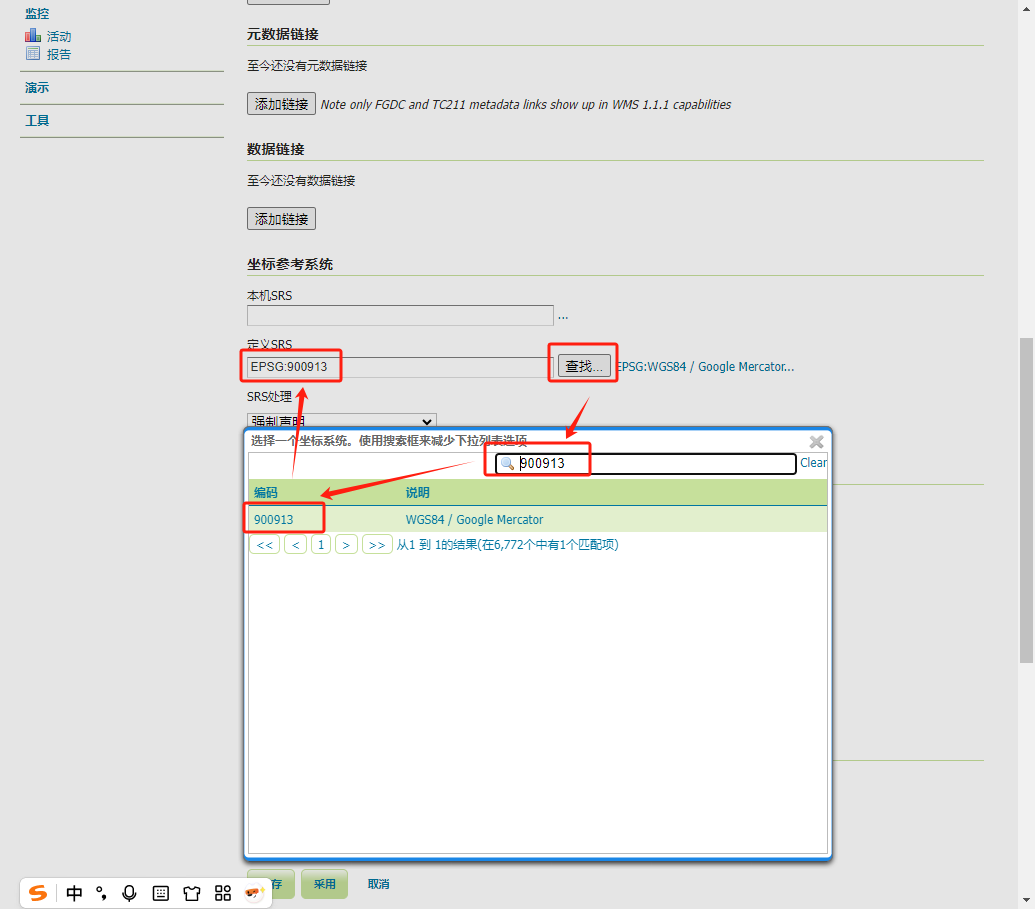Click the ellipsis link beside 本机SRS

pyautogui.click(x=563, y=317)
